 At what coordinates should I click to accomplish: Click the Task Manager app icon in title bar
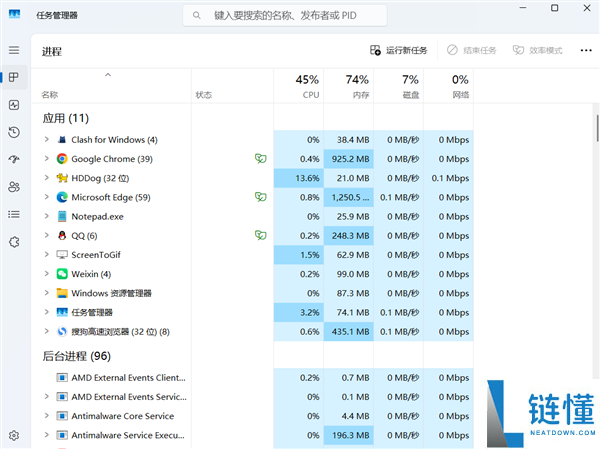point(14,15)
